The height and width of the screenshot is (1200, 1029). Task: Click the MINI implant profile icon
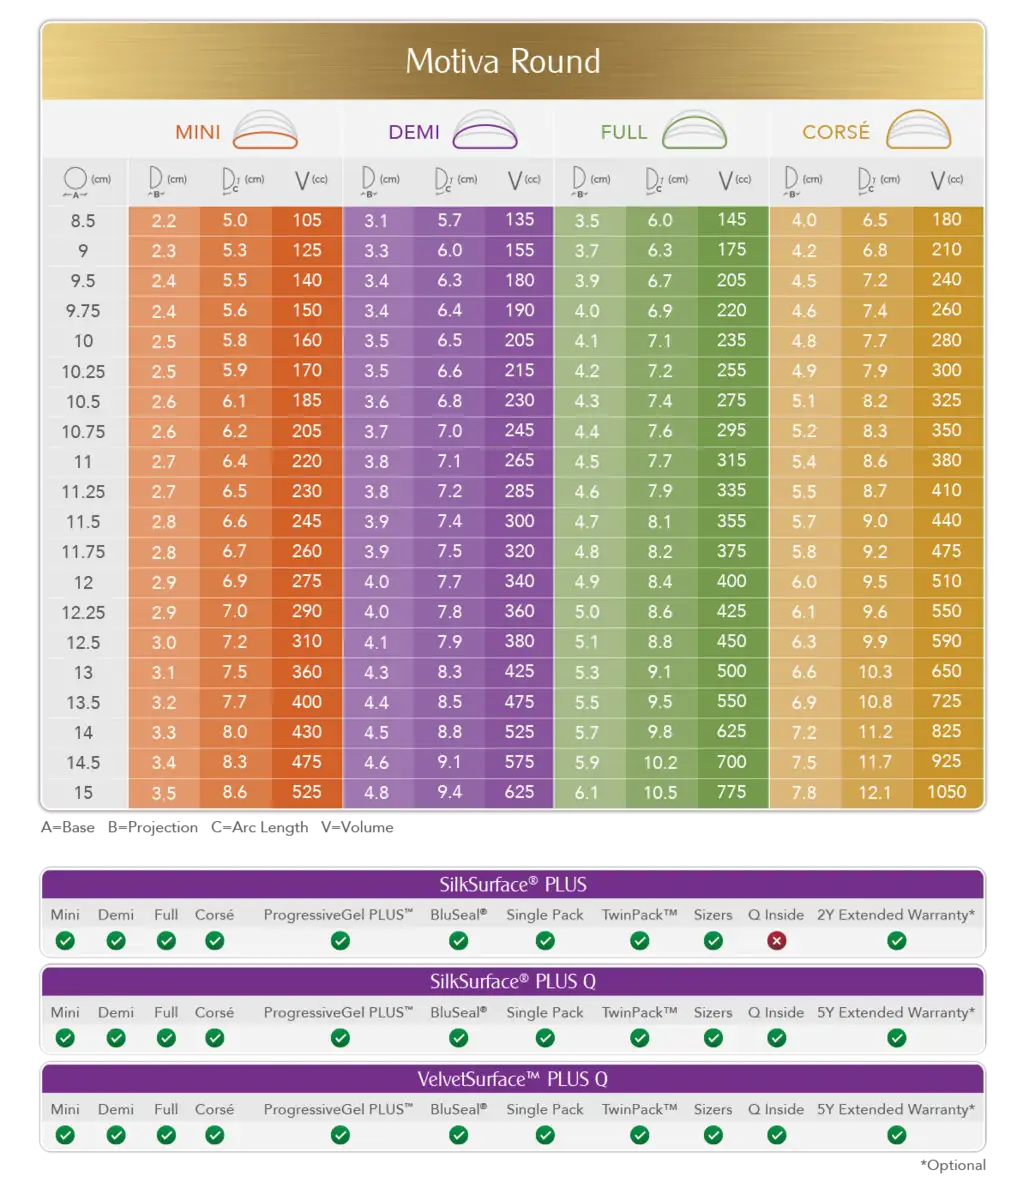click(265, 131)
